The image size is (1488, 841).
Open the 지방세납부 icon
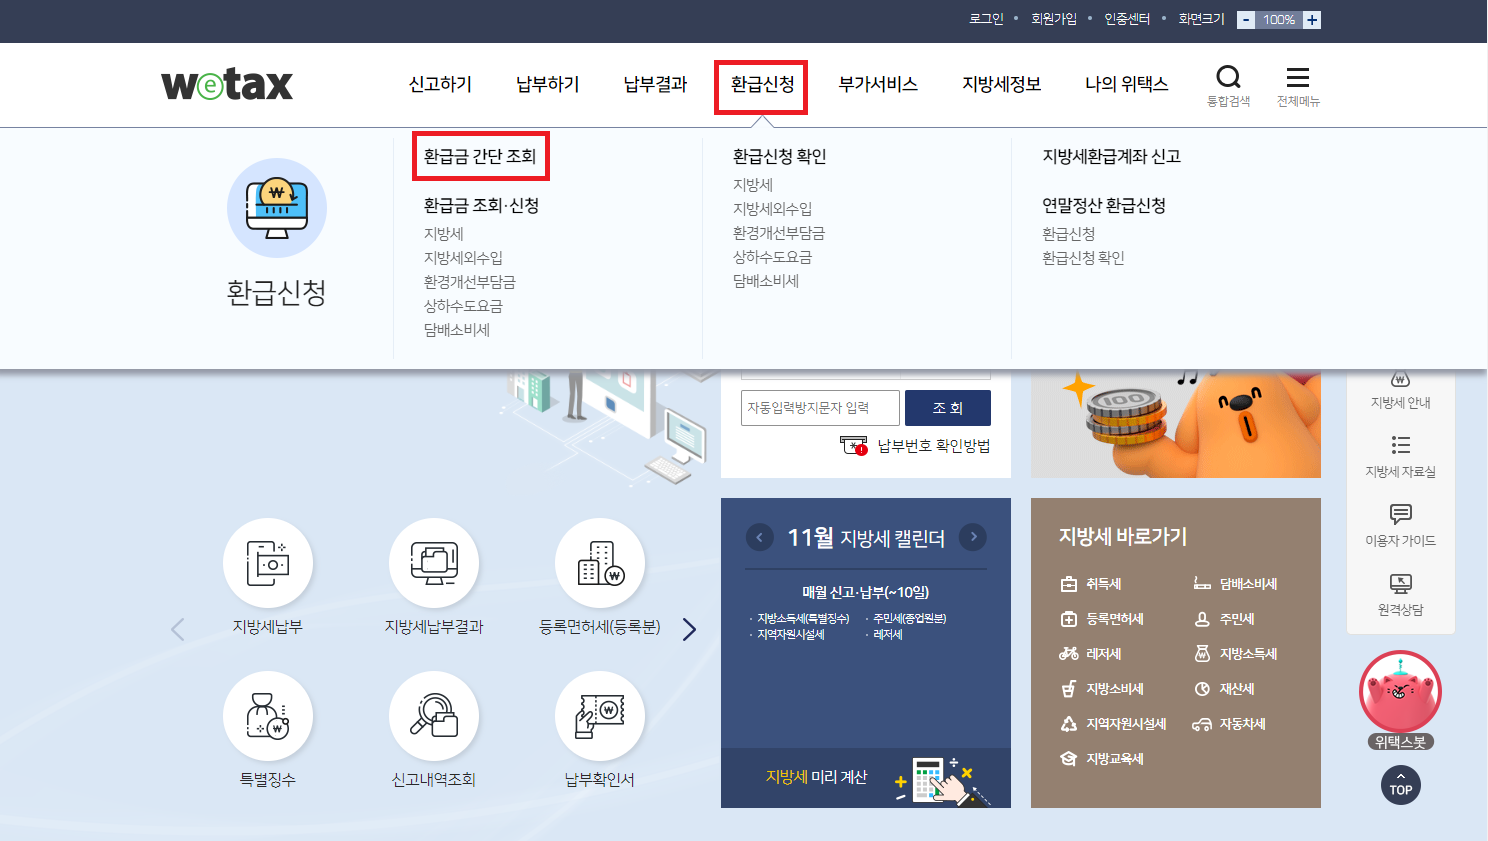268,563
